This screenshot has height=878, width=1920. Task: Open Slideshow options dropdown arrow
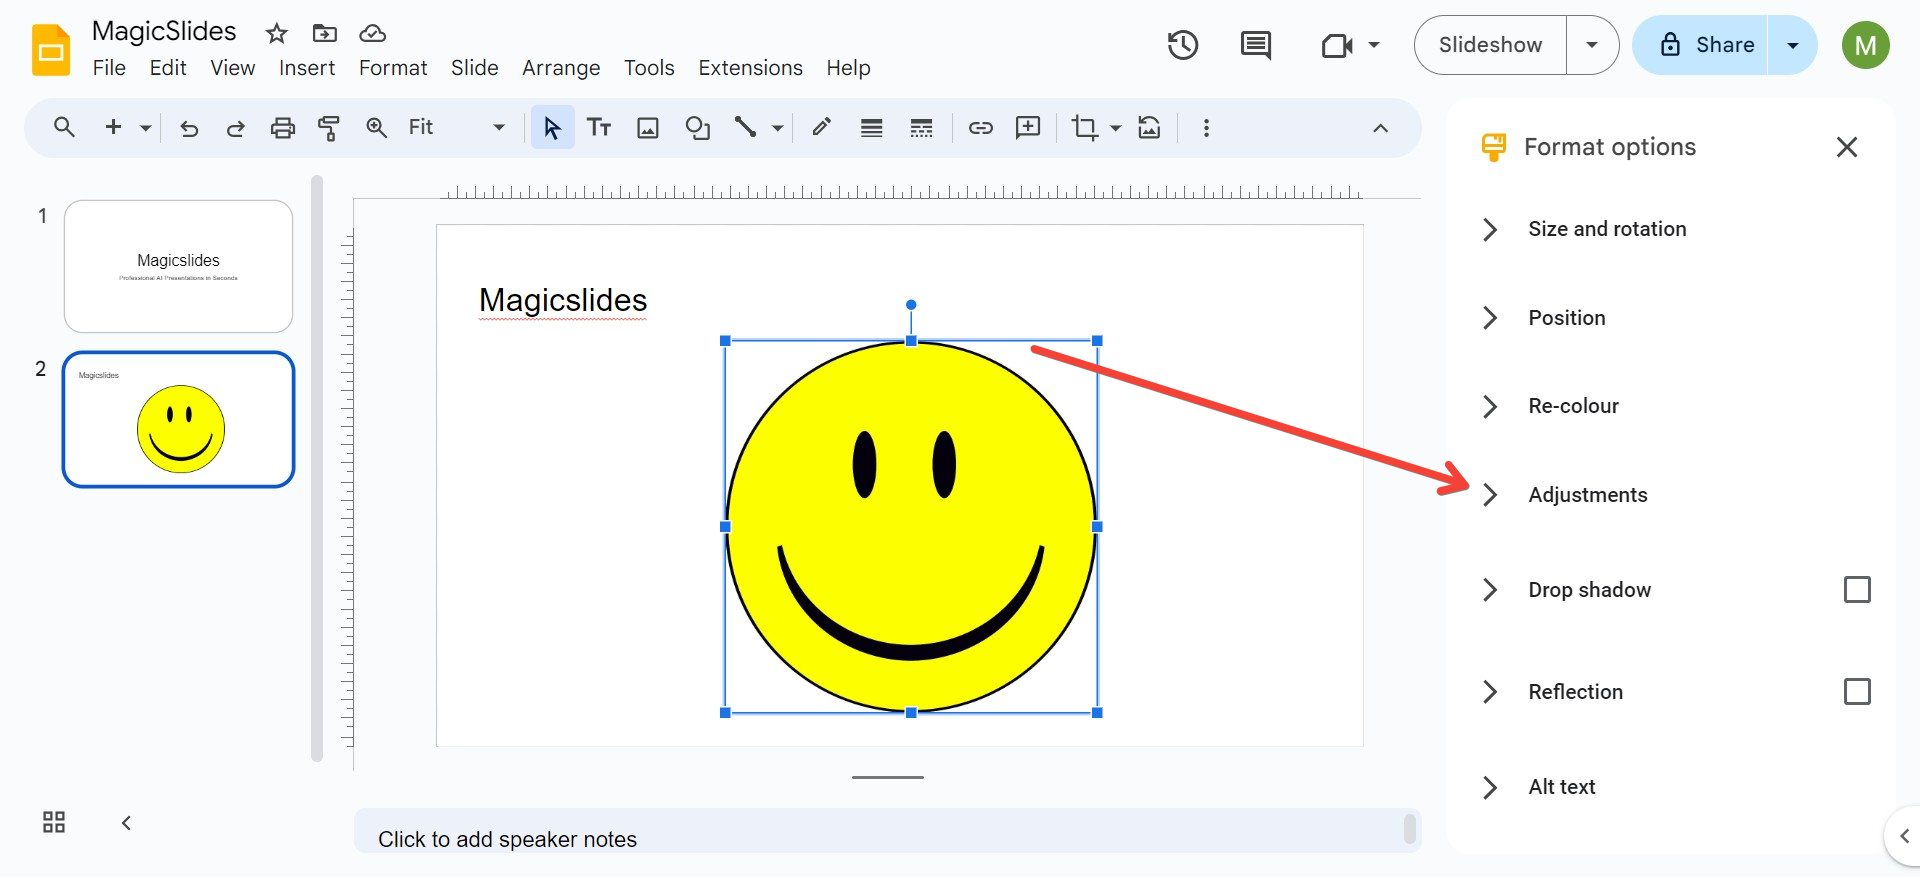click(1592, 45)
